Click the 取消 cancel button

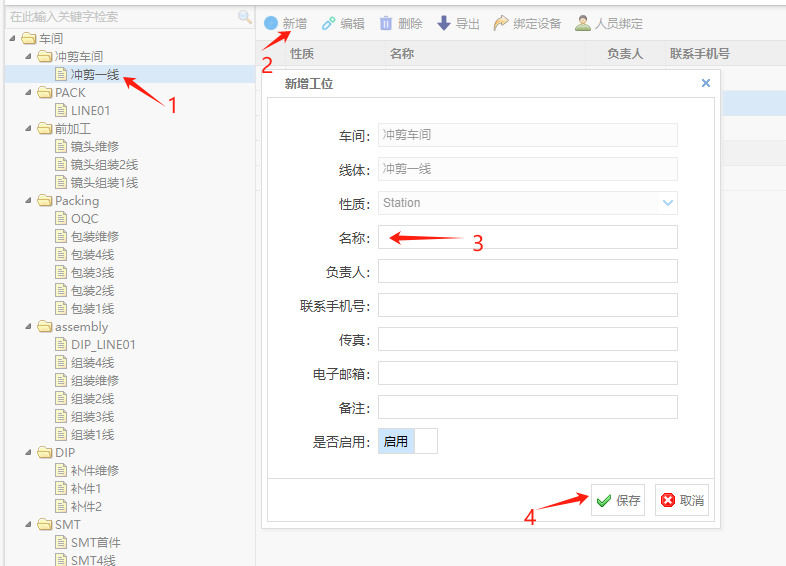[x=682, y=501]
